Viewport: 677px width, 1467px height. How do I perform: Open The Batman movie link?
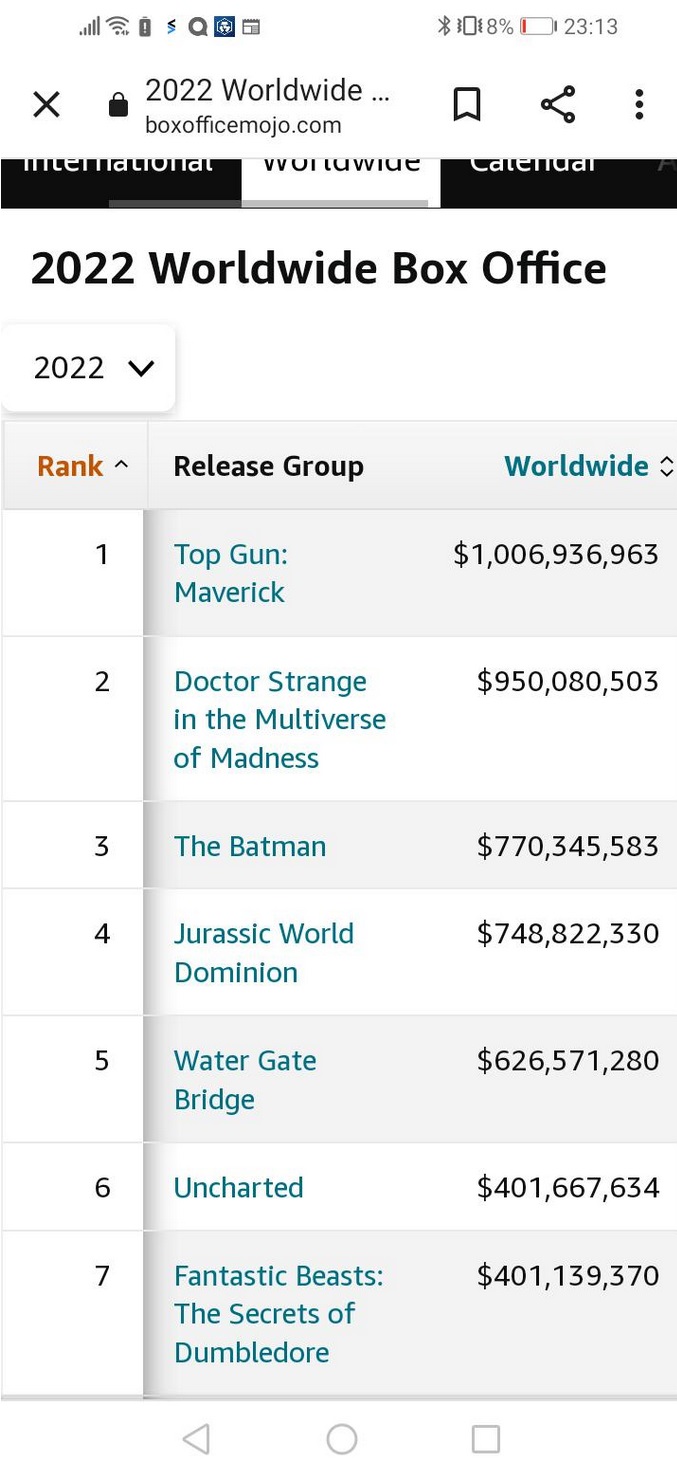(250, 846)
